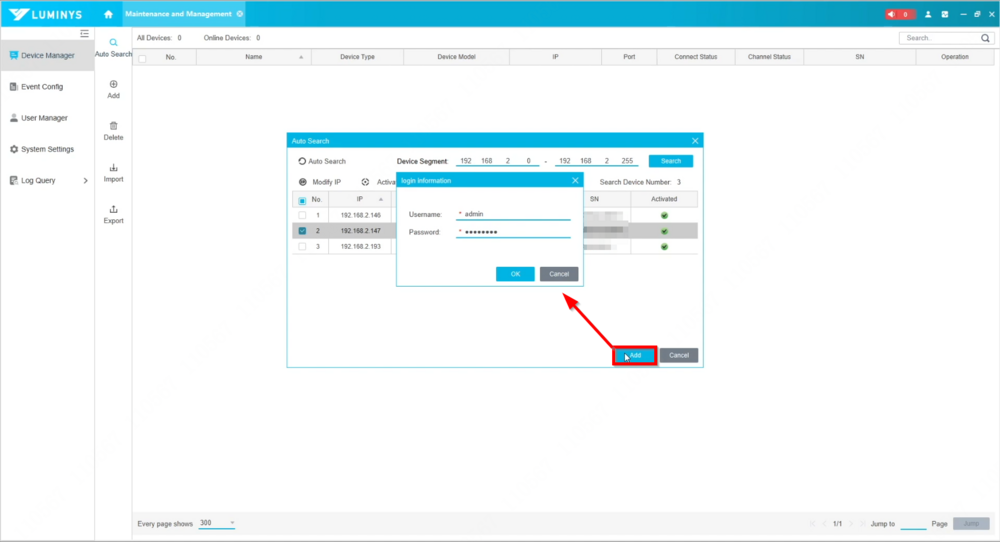The width and height of the screenshot is (1000, 542).
Task: Collapse the left sidebar using the menu icon
Action: 85,34
